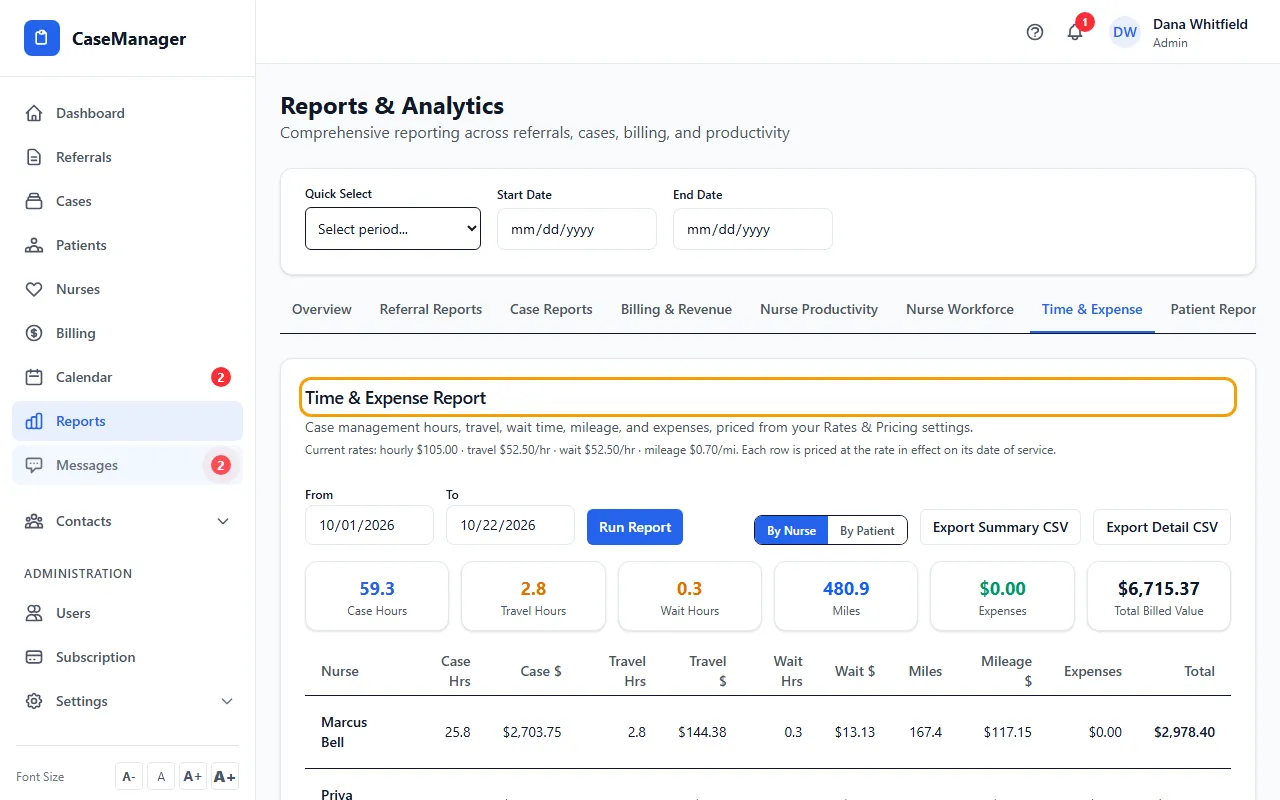Click the Run Report button
The image size is (1280, 800).
(635, 527)
